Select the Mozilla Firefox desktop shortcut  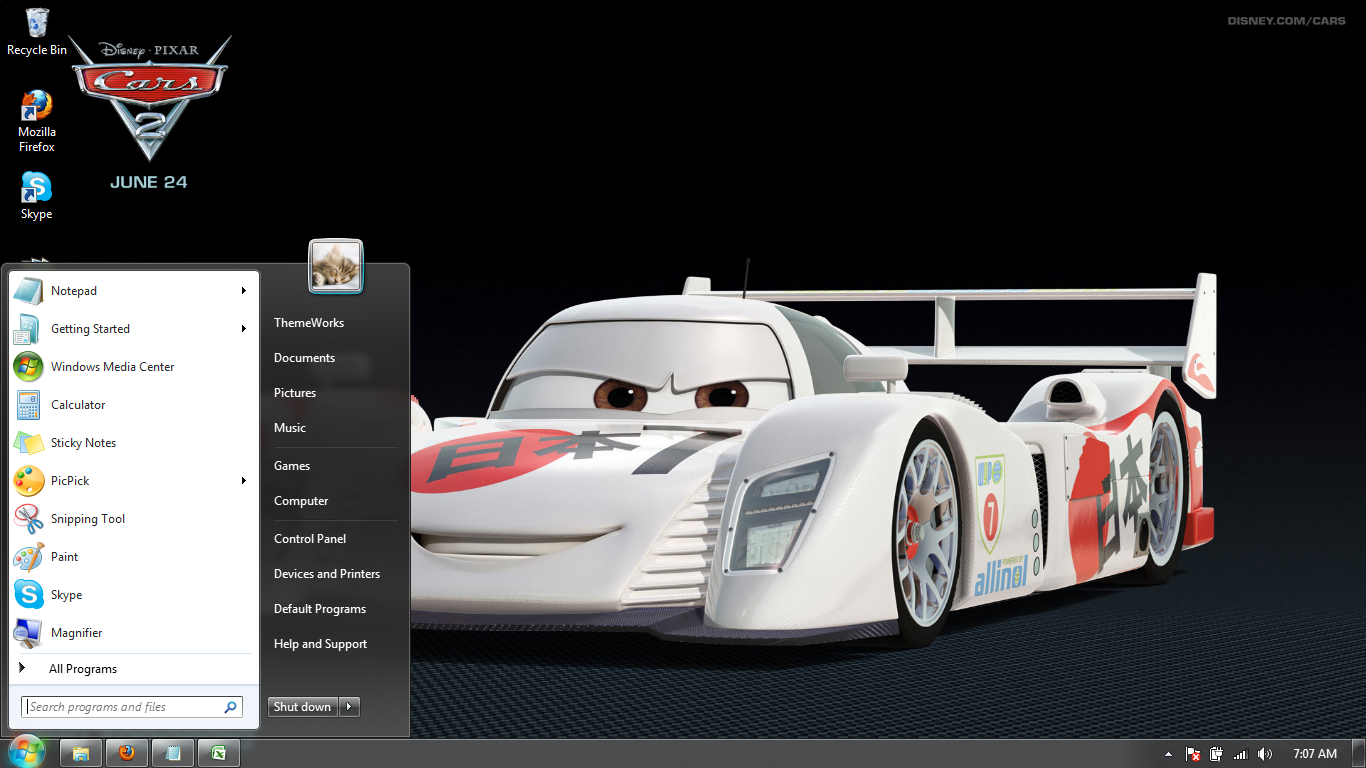tap(37, 121)
